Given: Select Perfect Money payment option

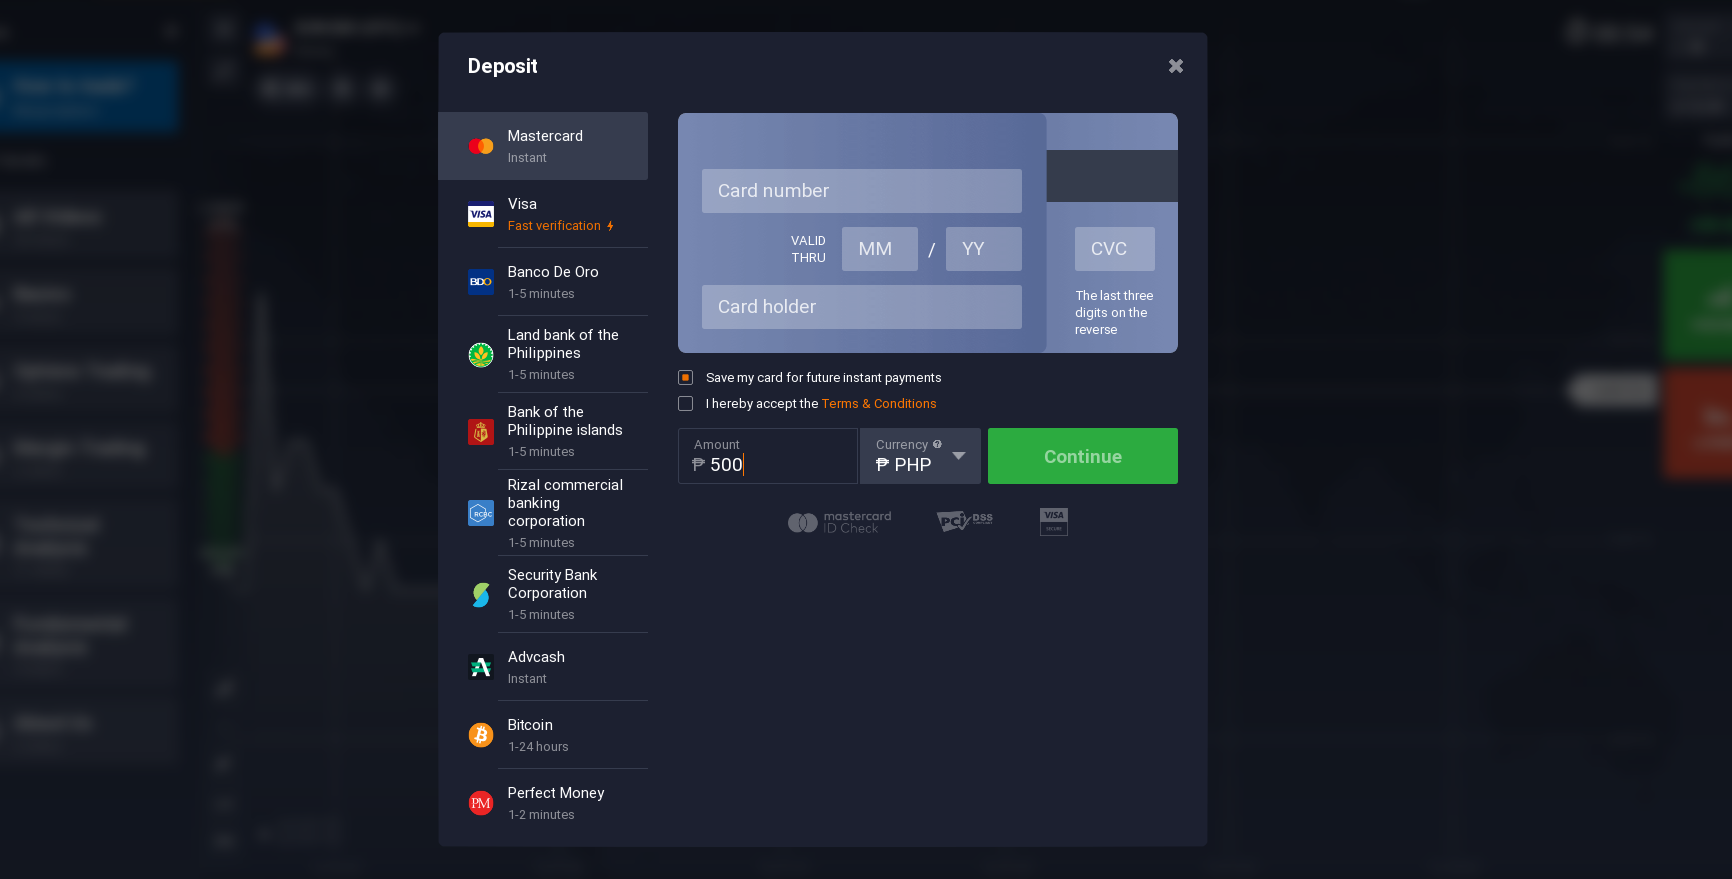Looking at the screenshot, I should tap(543, 803).
